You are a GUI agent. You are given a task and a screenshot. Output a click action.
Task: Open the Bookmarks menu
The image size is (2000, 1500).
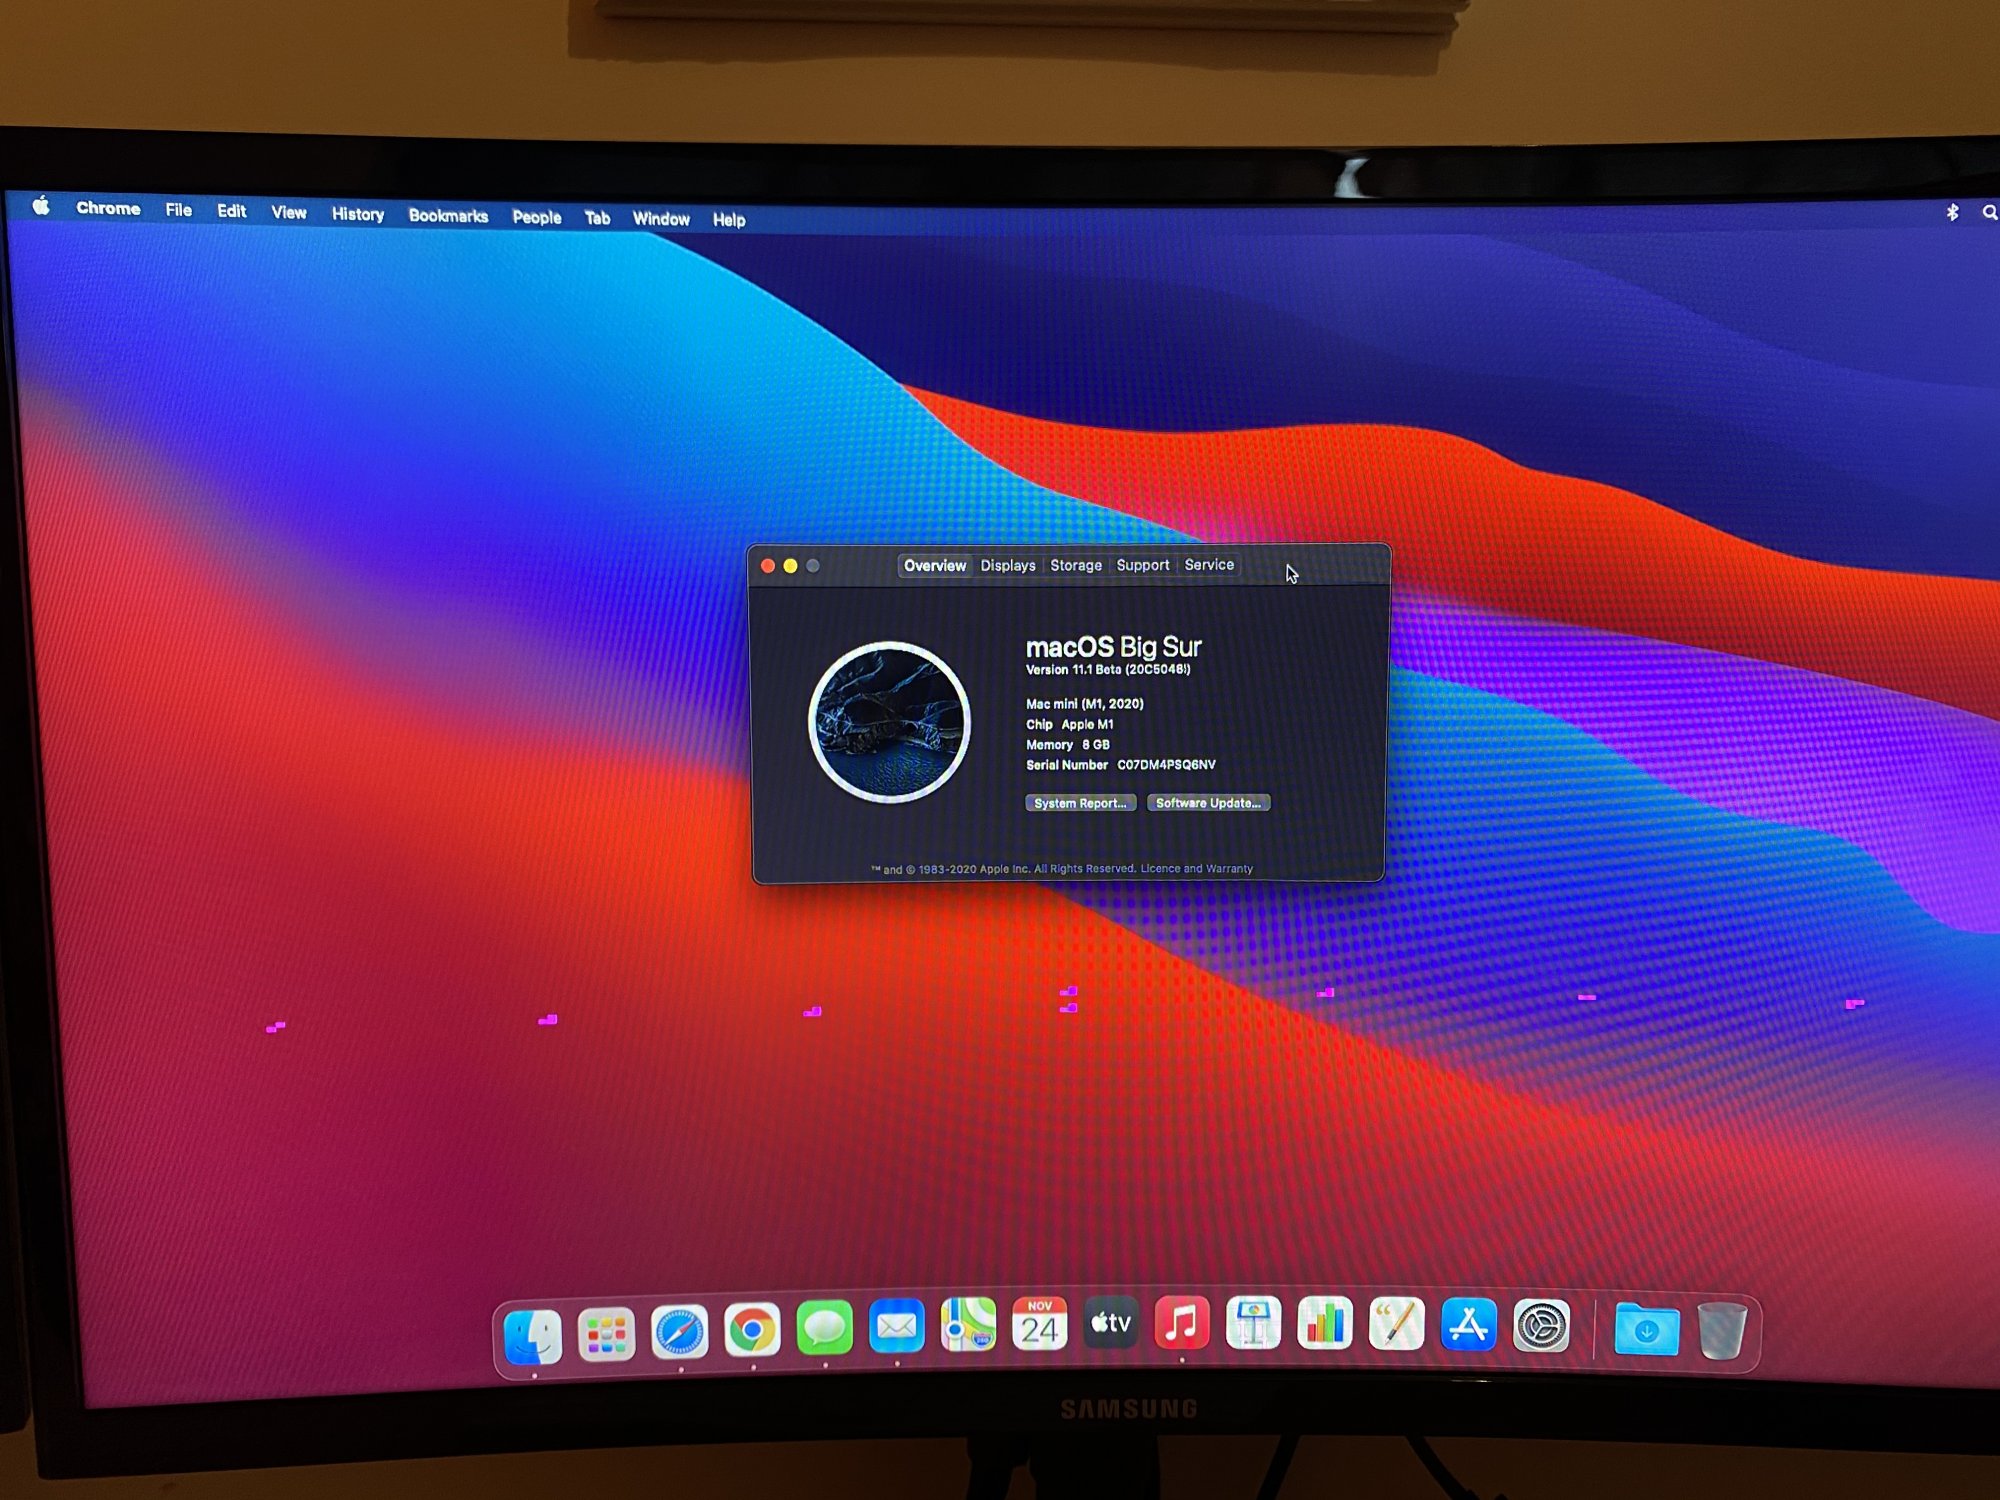(448, 216)
